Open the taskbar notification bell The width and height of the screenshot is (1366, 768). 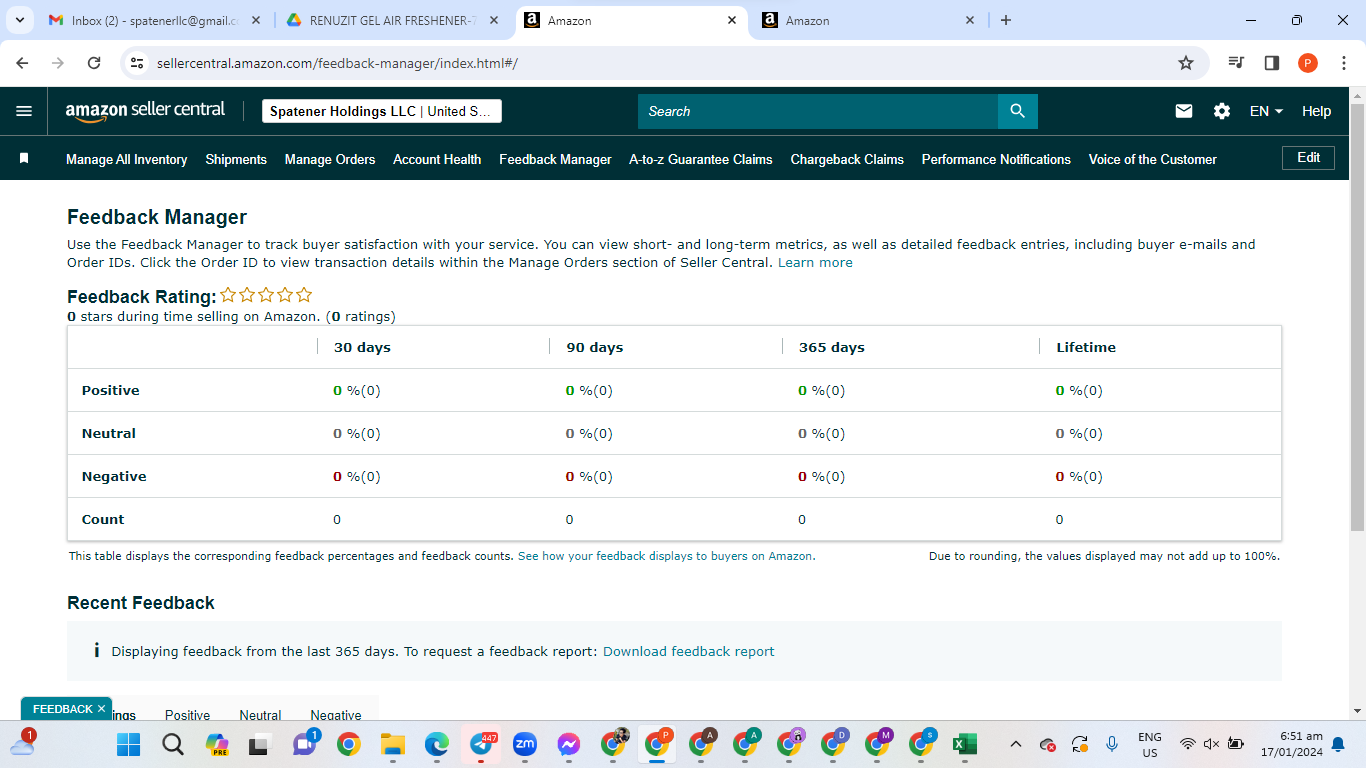click(x=1338, y=744)
